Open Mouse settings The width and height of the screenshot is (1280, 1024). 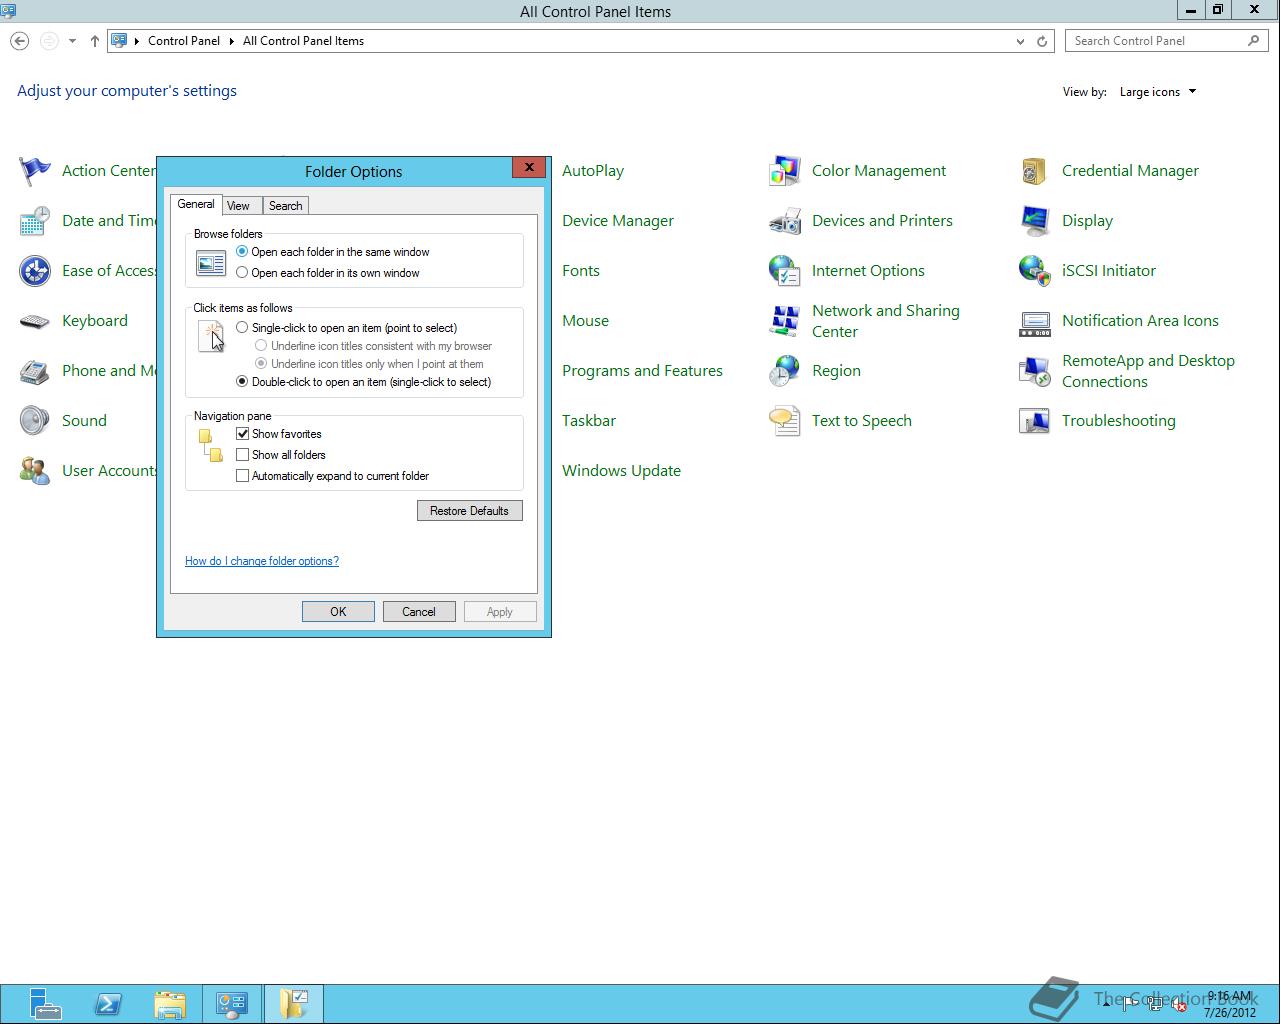coord(586,321)
